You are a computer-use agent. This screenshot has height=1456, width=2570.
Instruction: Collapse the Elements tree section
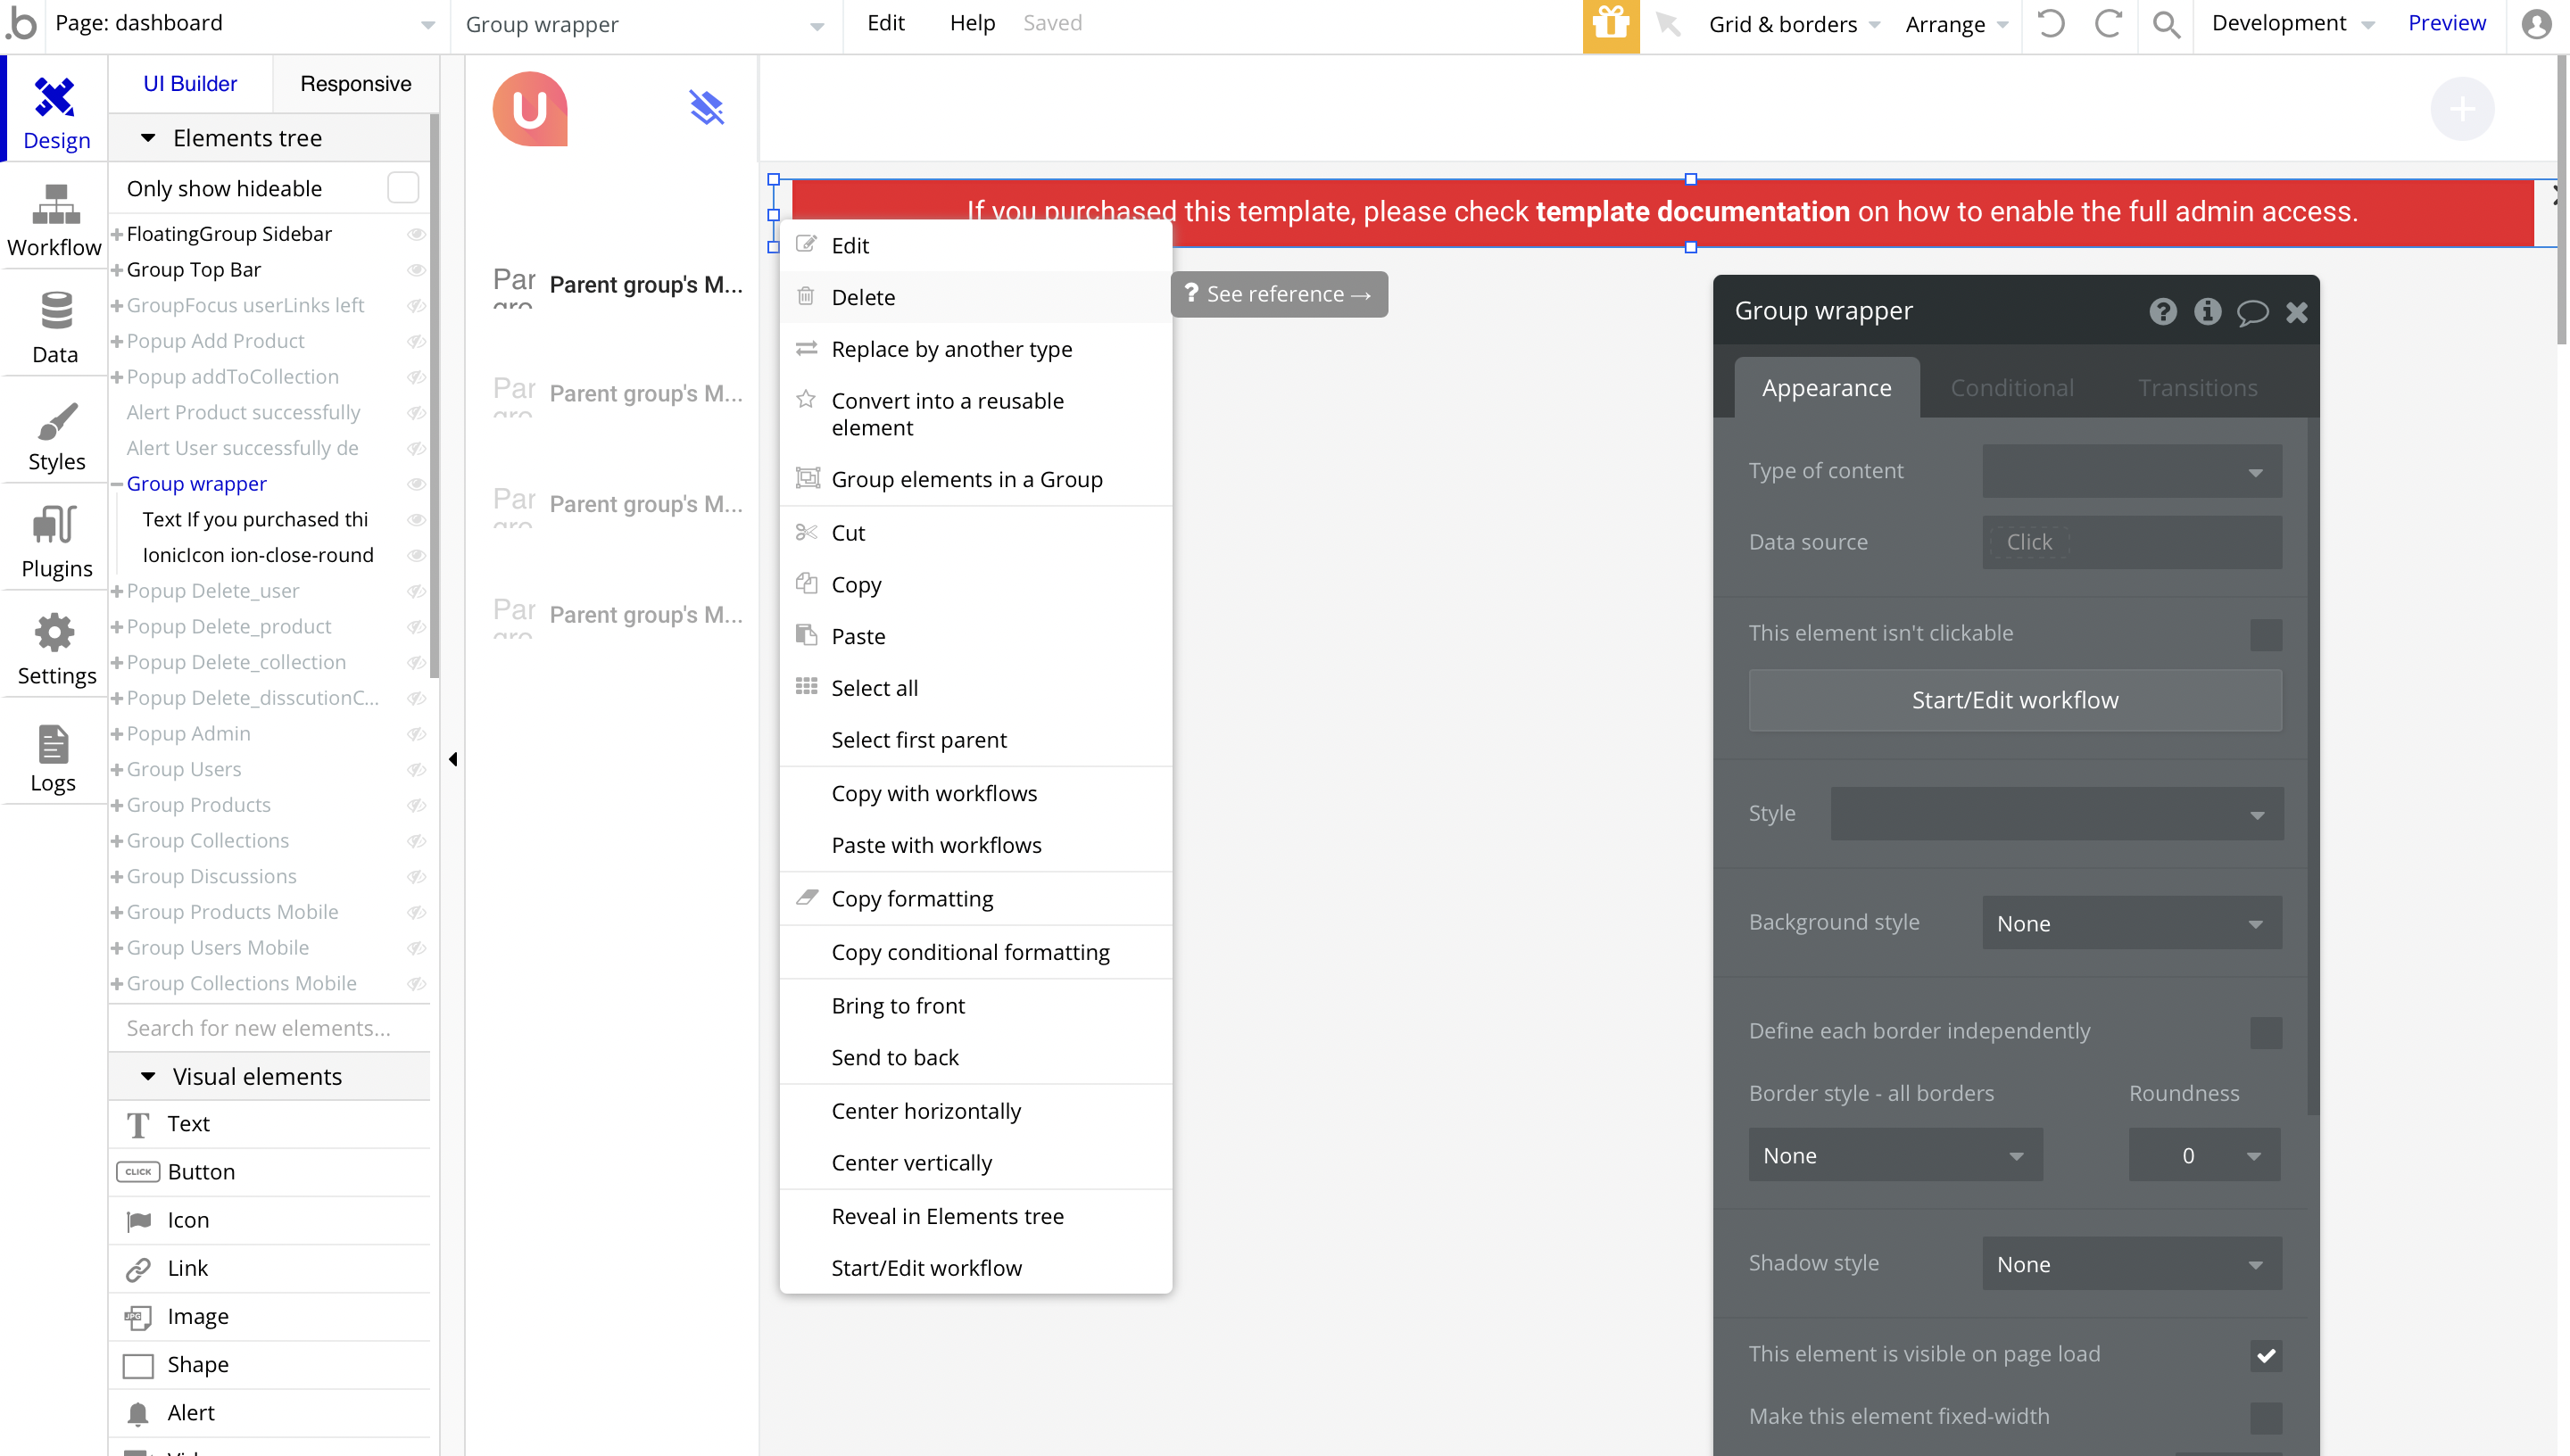tap(148, 138)
